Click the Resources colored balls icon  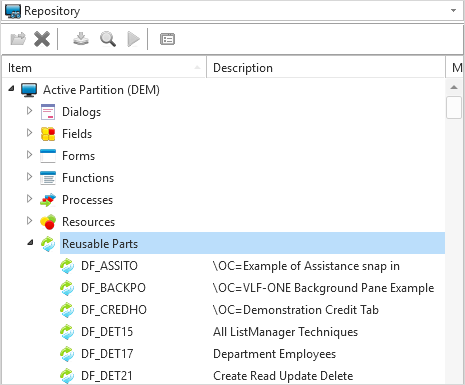[48, 222]
